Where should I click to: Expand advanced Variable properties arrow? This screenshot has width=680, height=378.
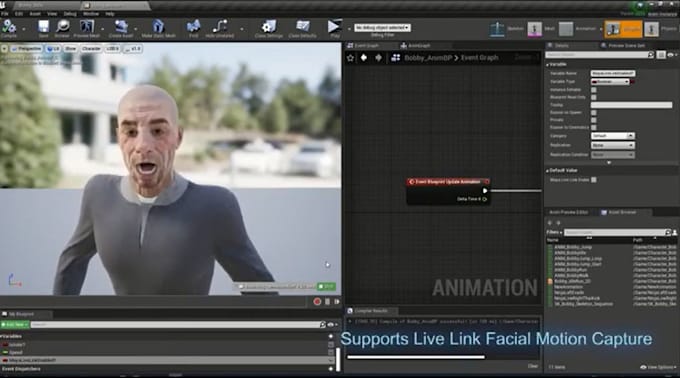(609, 163)
